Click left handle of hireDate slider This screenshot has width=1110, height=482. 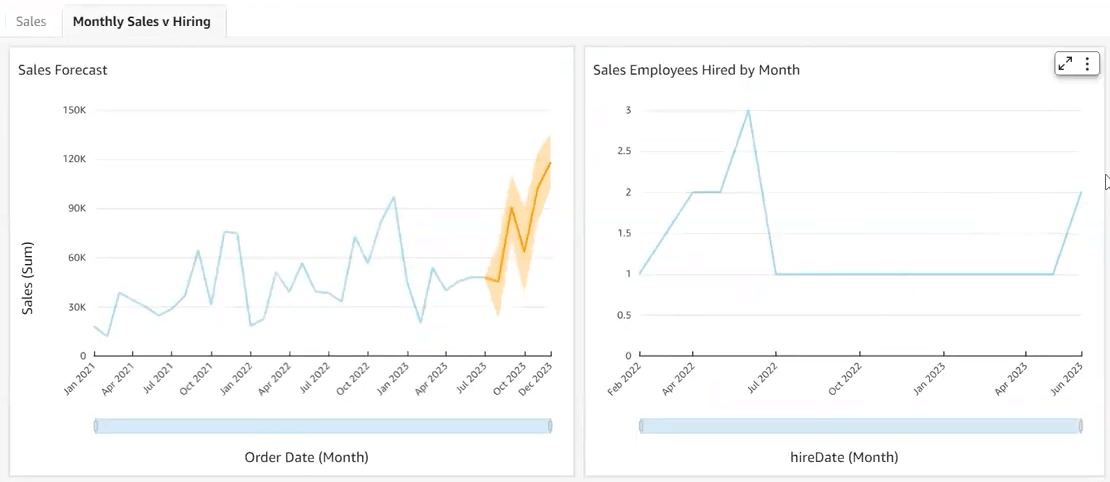point(641,426)
